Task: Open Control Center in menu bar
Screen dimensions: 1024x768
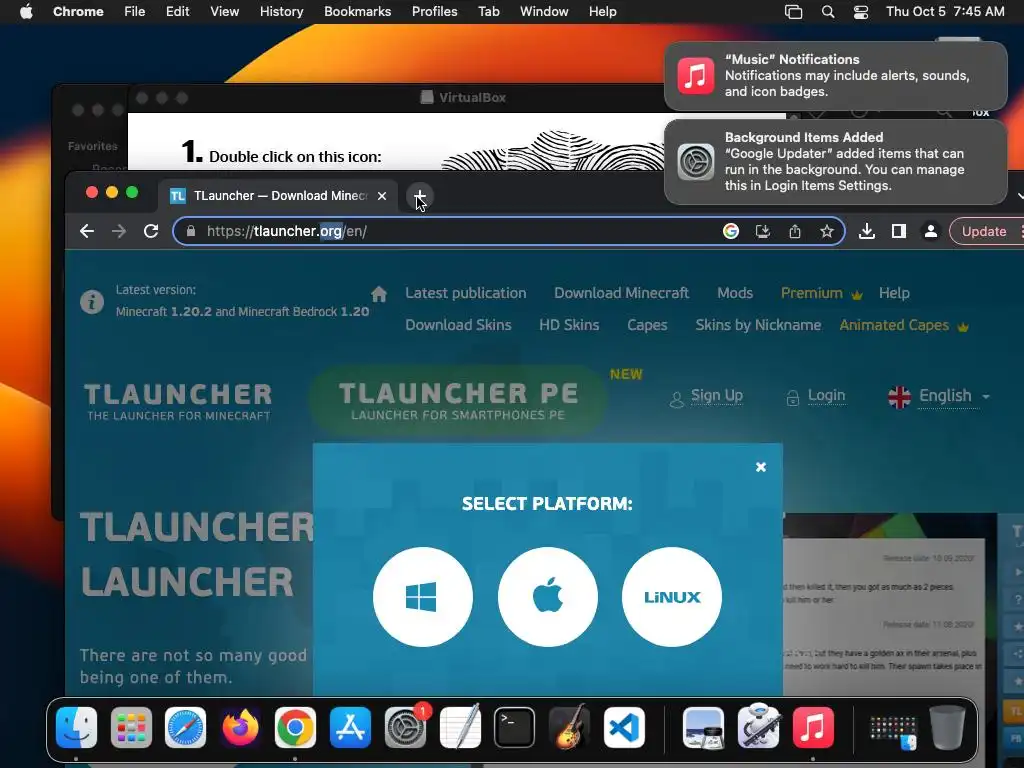Action: click(861, 12)
